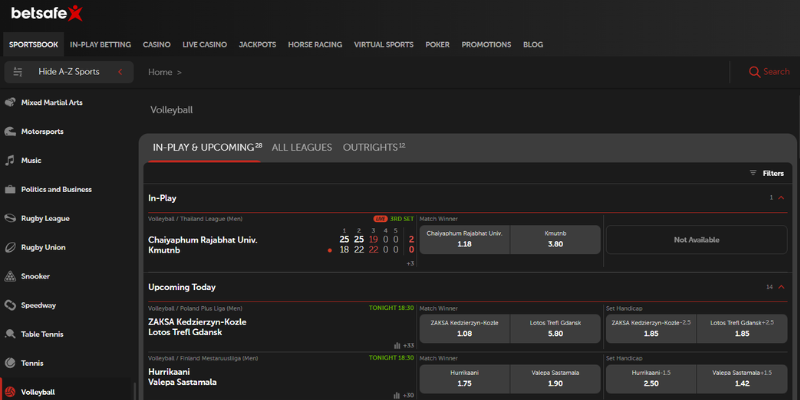Image resolution: width=800 pixels, height=400 pixels.
Task: Bet on ZAKSA Kedzierzyn-Kozle match winner 1.08
Action: (464, 329)
